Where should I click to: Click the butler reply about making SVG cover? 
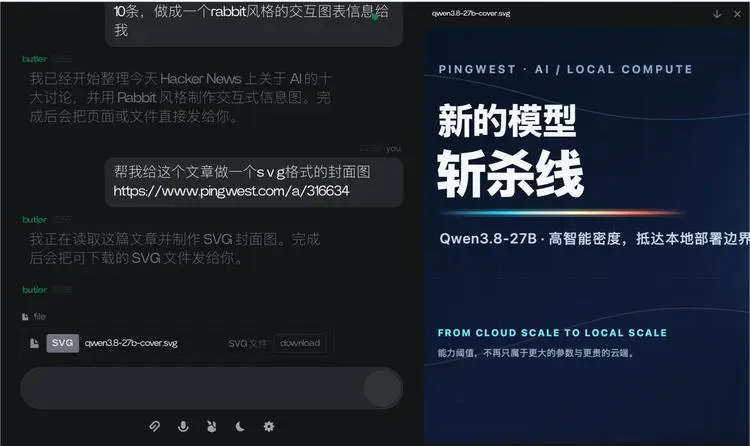click(x=175, y=248)
